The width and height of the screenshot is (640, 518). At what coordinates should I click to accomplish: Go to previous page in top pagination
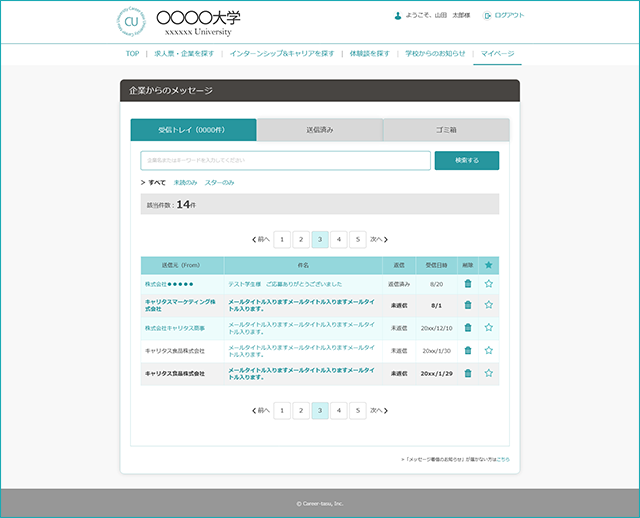tap(261, 240)
